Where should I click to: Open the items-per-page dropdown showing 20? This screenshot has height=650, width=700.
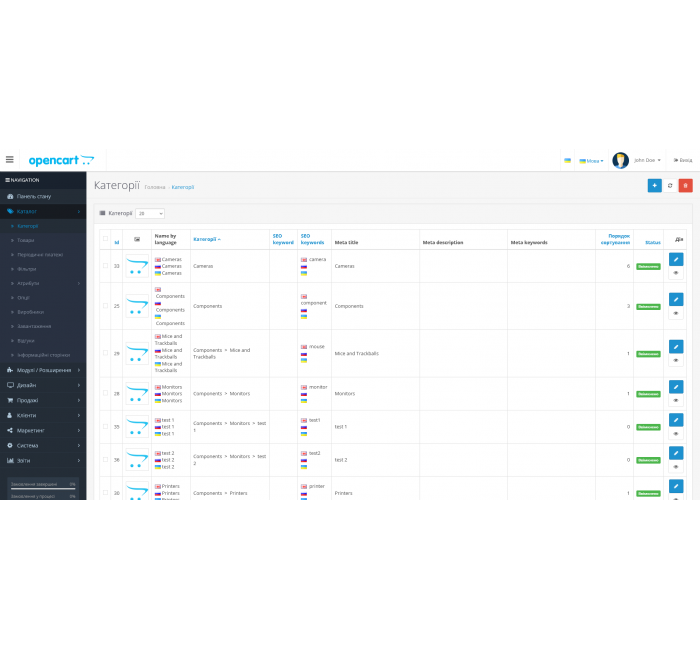pyautogui.click(x=150, y=213)
